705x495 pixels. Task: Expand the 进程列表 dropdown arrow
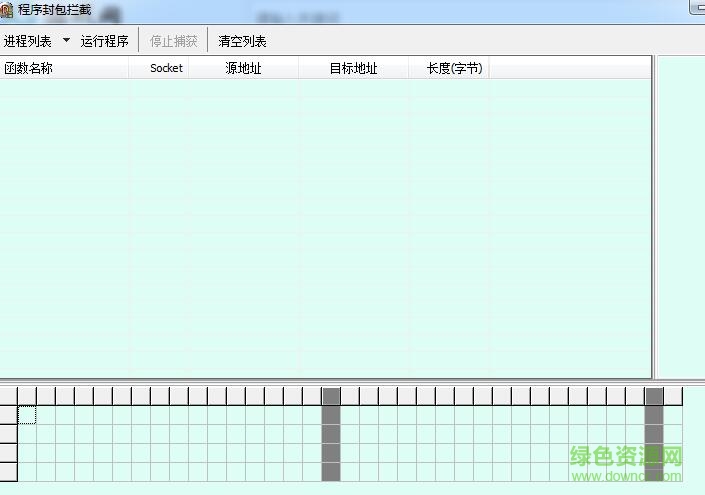[66, 40]
